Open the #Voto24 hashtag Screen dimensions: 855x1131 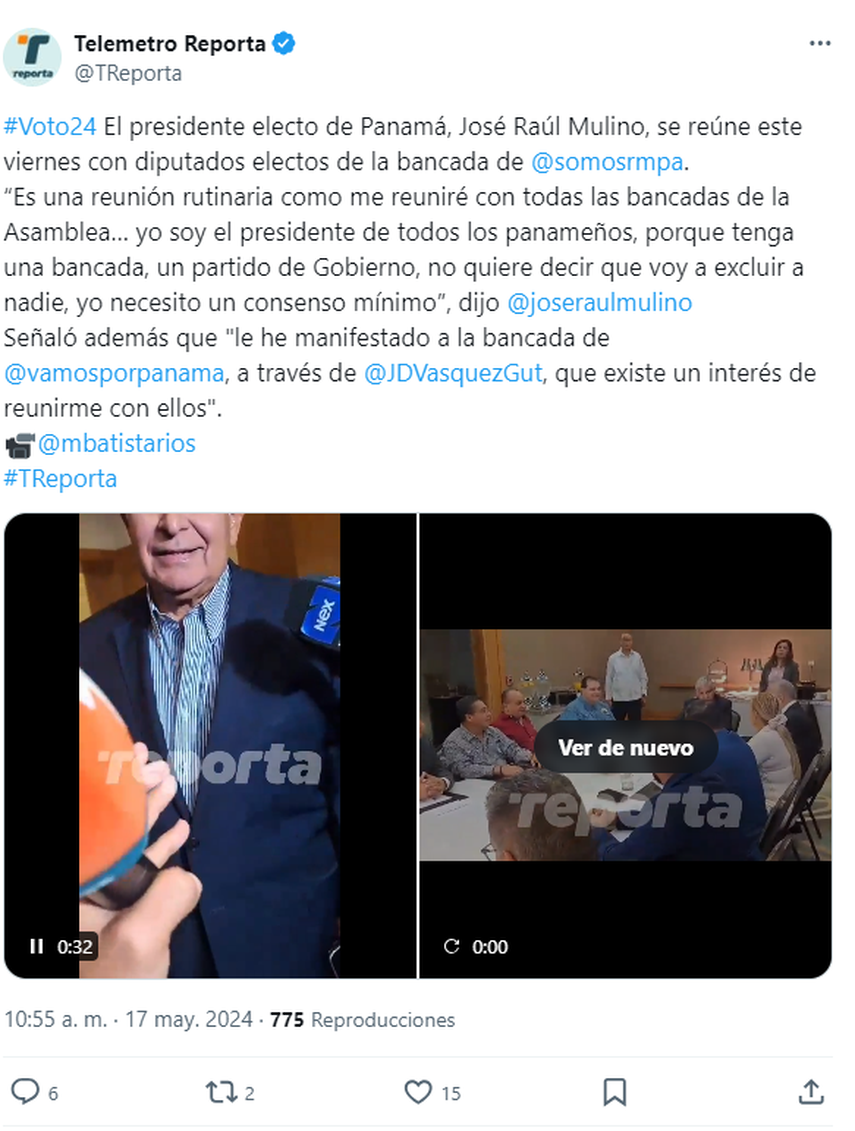point(50,126)
